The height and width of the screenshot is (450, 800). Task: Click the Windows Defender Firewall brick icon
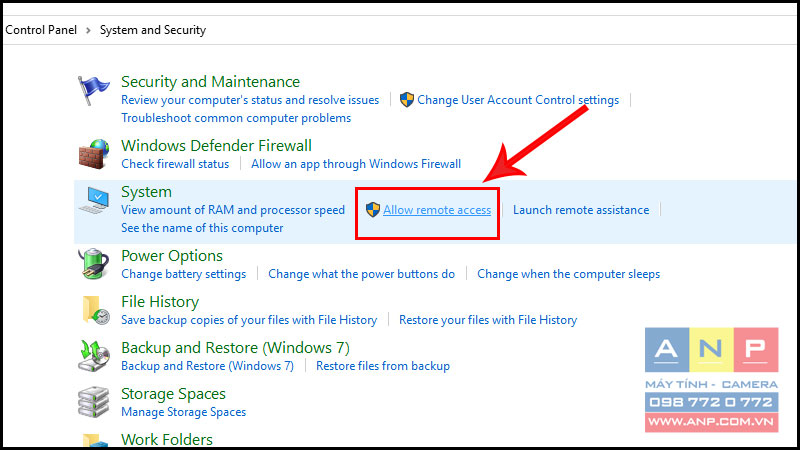pos(93,154)
